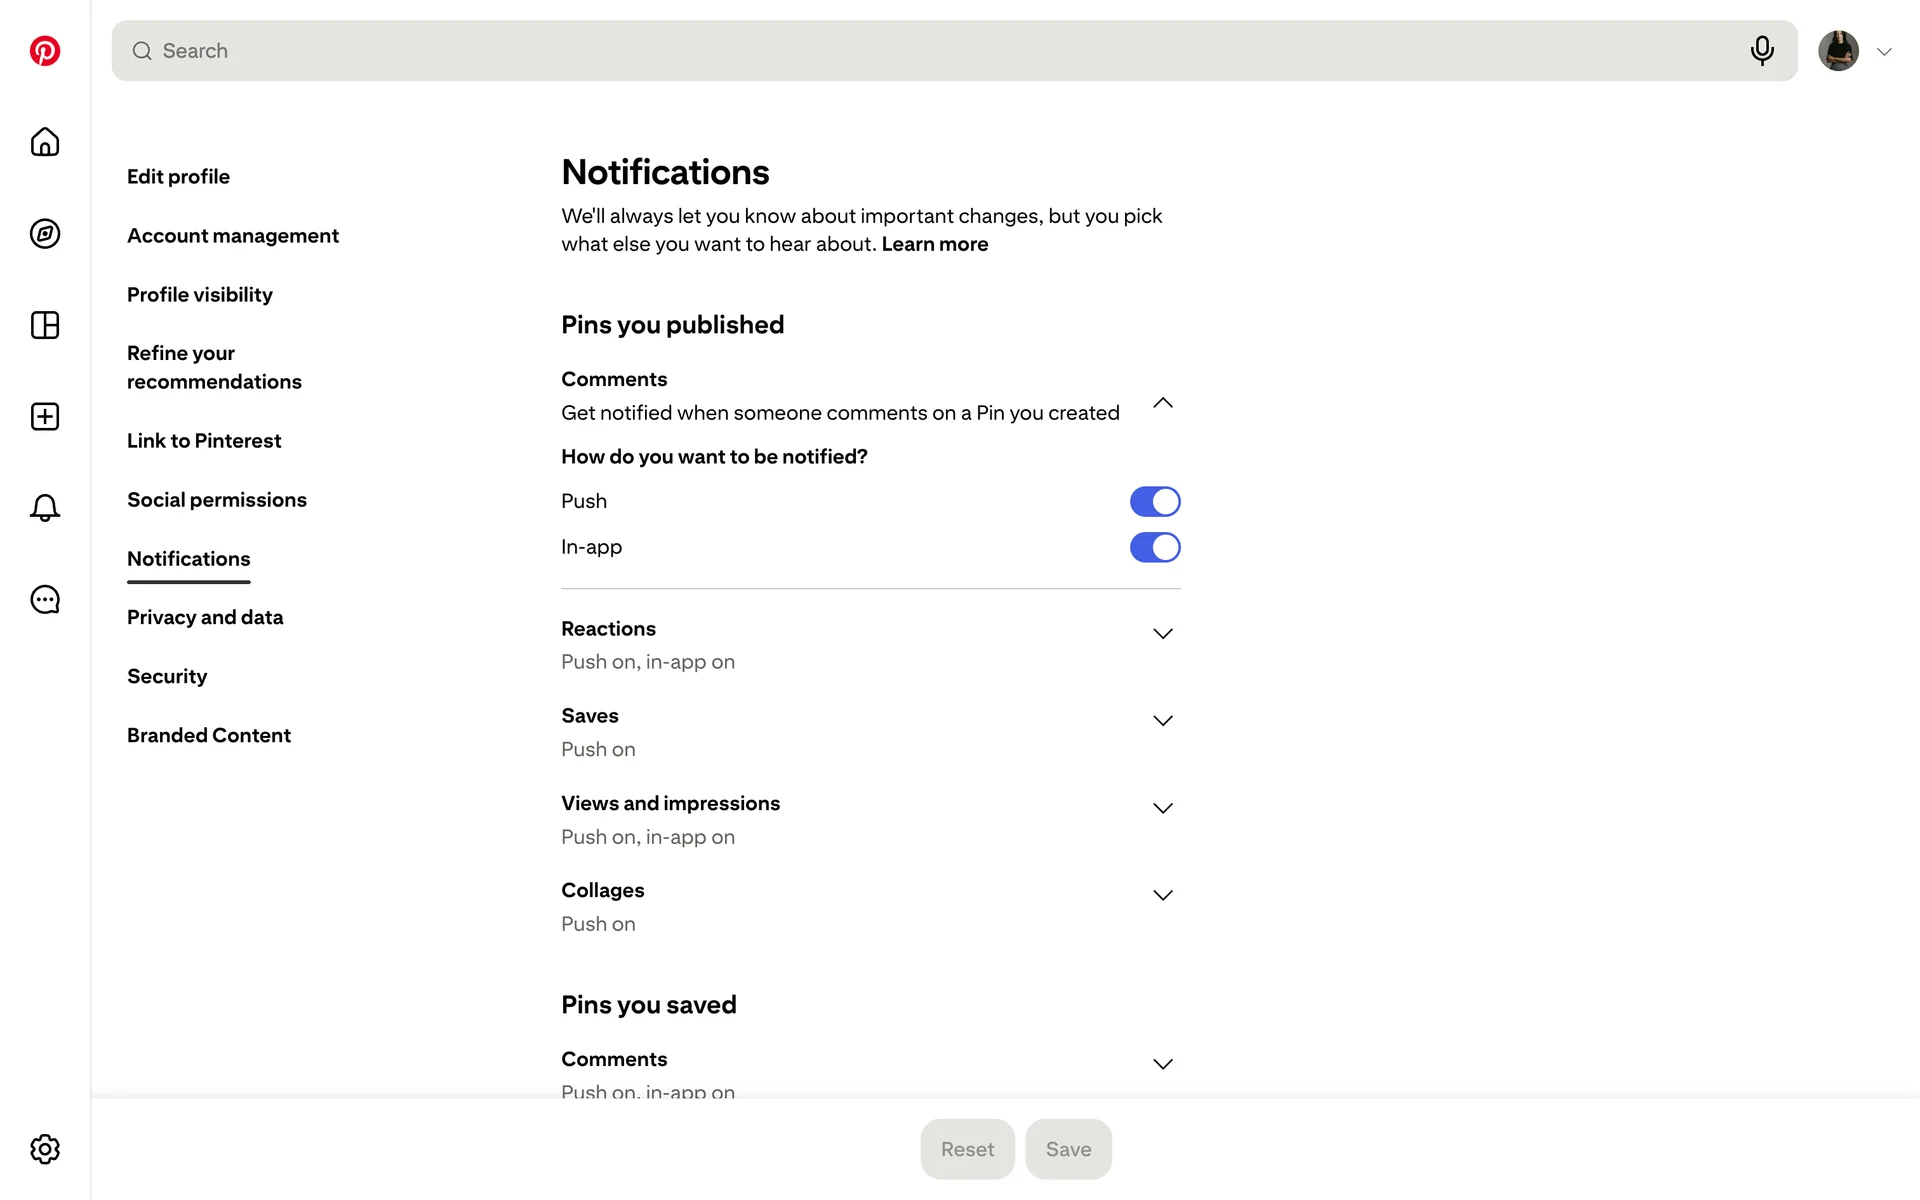
Task: Open the Privacy and data settings page
Action: click(x=205, y=617)
